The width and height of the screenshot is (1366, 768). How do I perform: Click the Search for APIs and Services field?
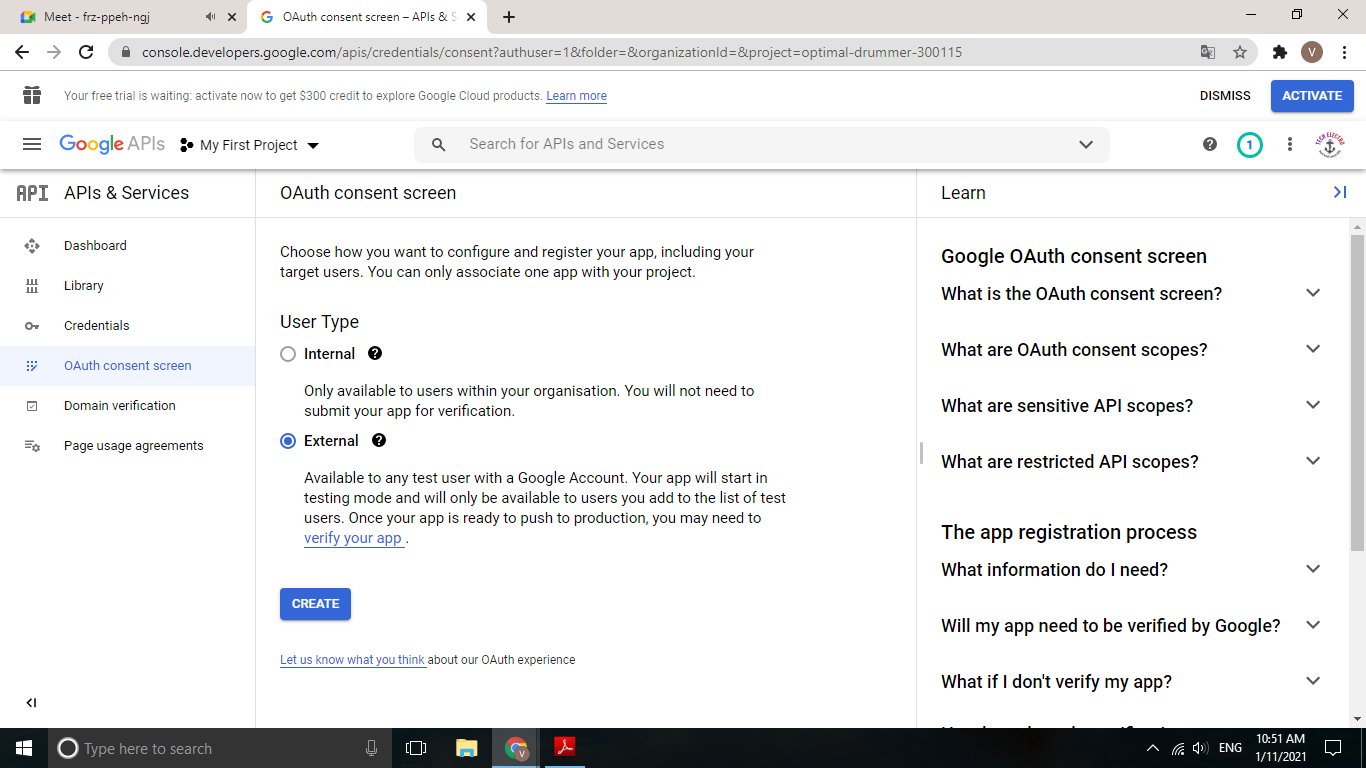click(762, 144)
